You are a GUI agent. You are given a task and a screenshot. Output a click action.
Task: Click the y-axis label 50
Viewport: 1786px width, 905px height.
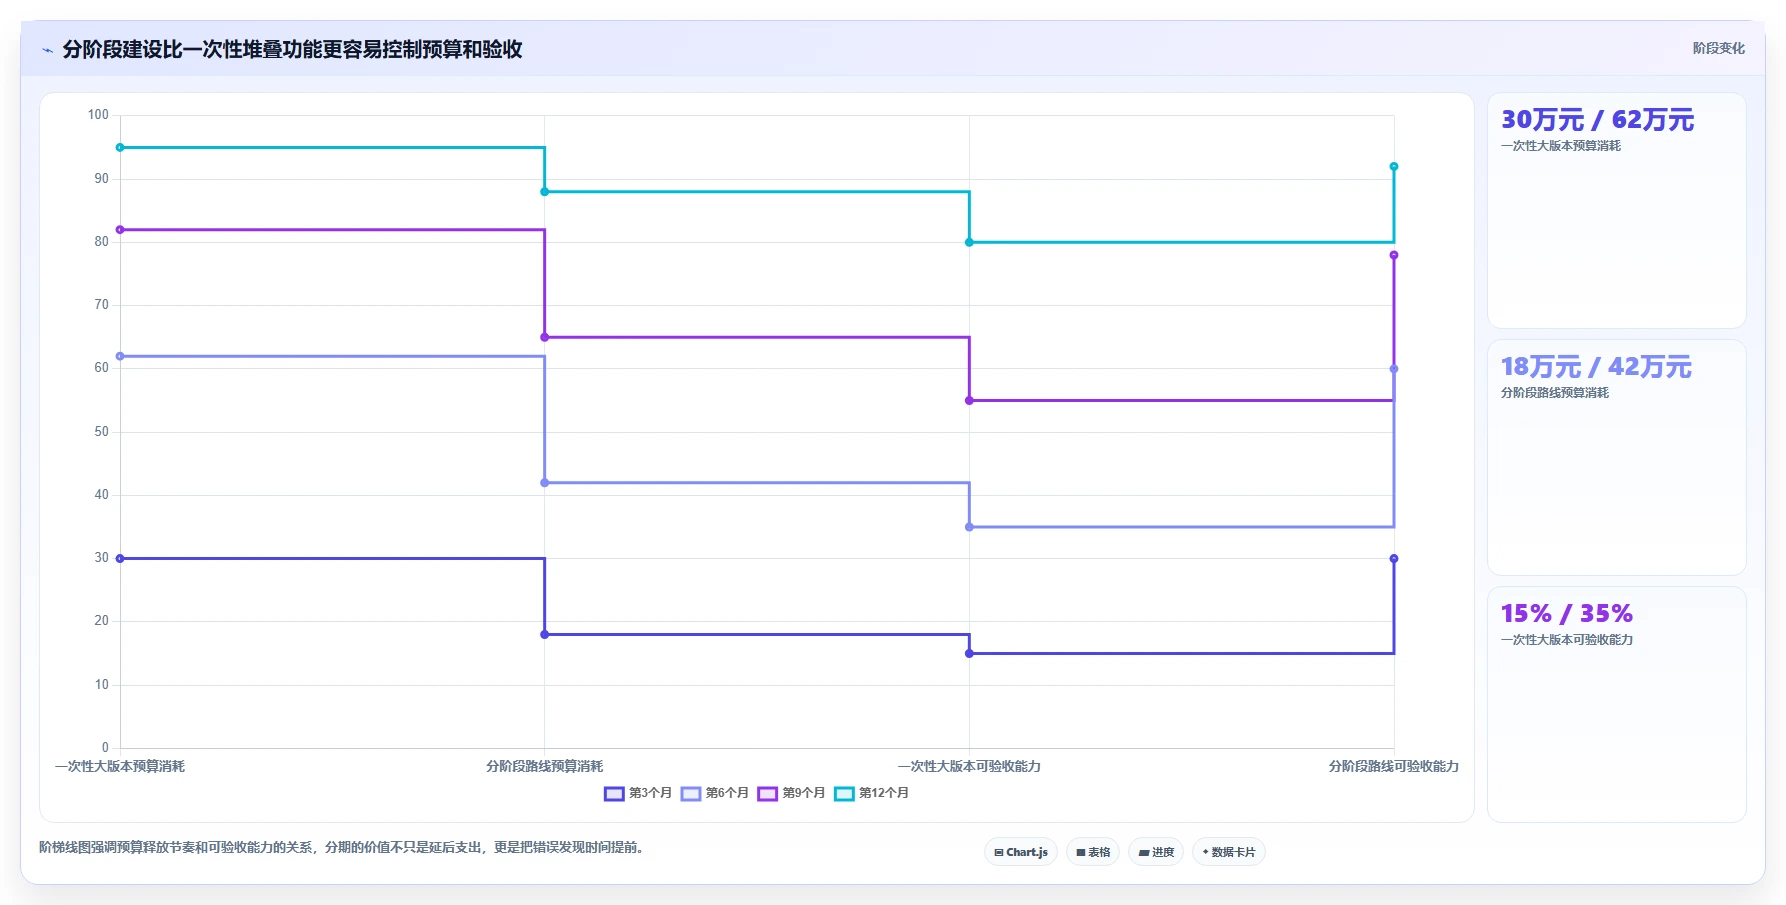click(101, 432)
